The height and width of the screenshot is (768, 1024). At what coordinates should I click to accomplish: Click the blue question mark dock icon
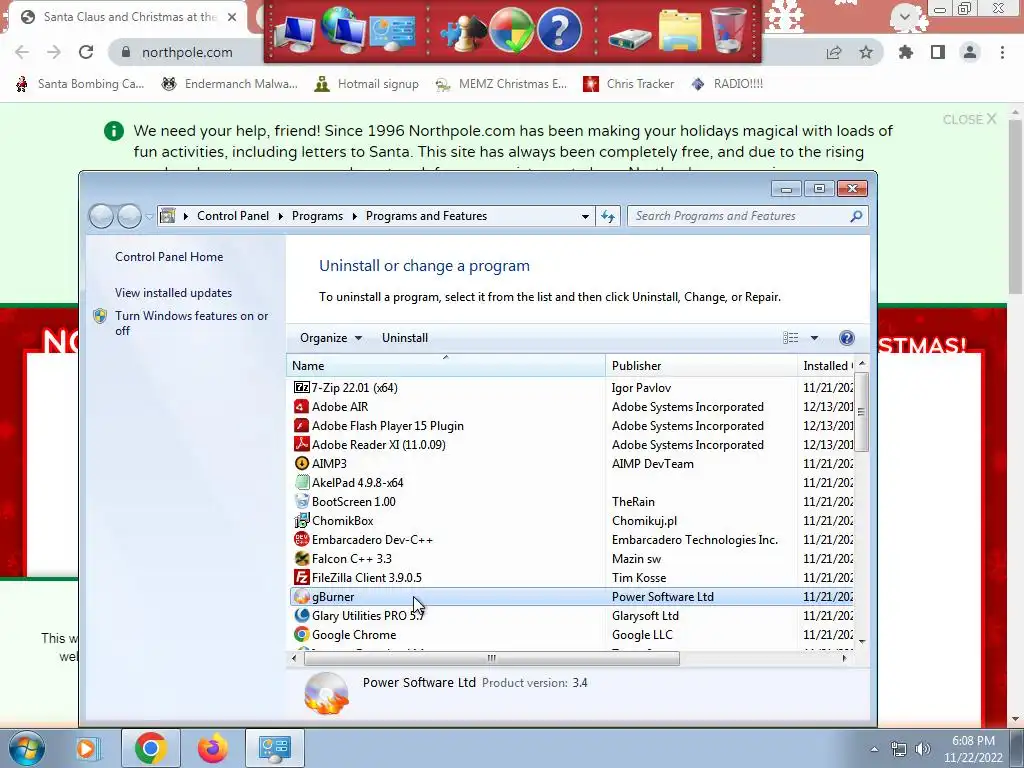tap(559, 29)
